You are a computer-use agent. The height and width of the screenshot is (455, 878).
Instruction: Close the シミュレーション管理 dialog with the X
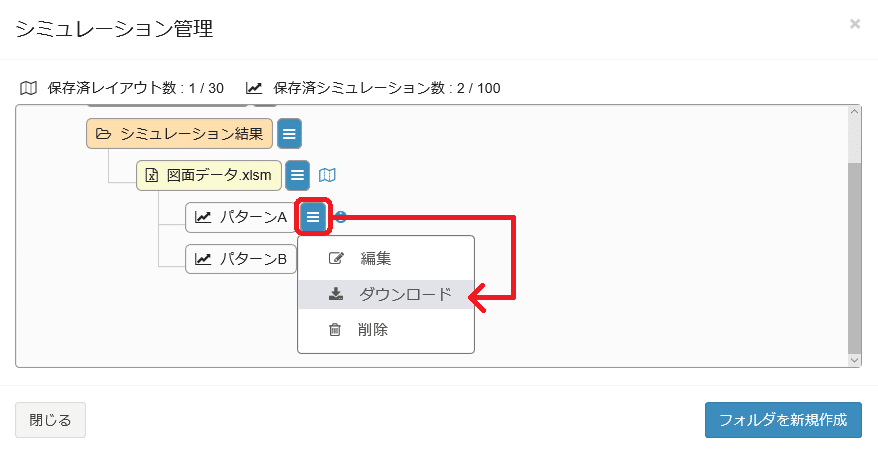click(x=854, y=24)
